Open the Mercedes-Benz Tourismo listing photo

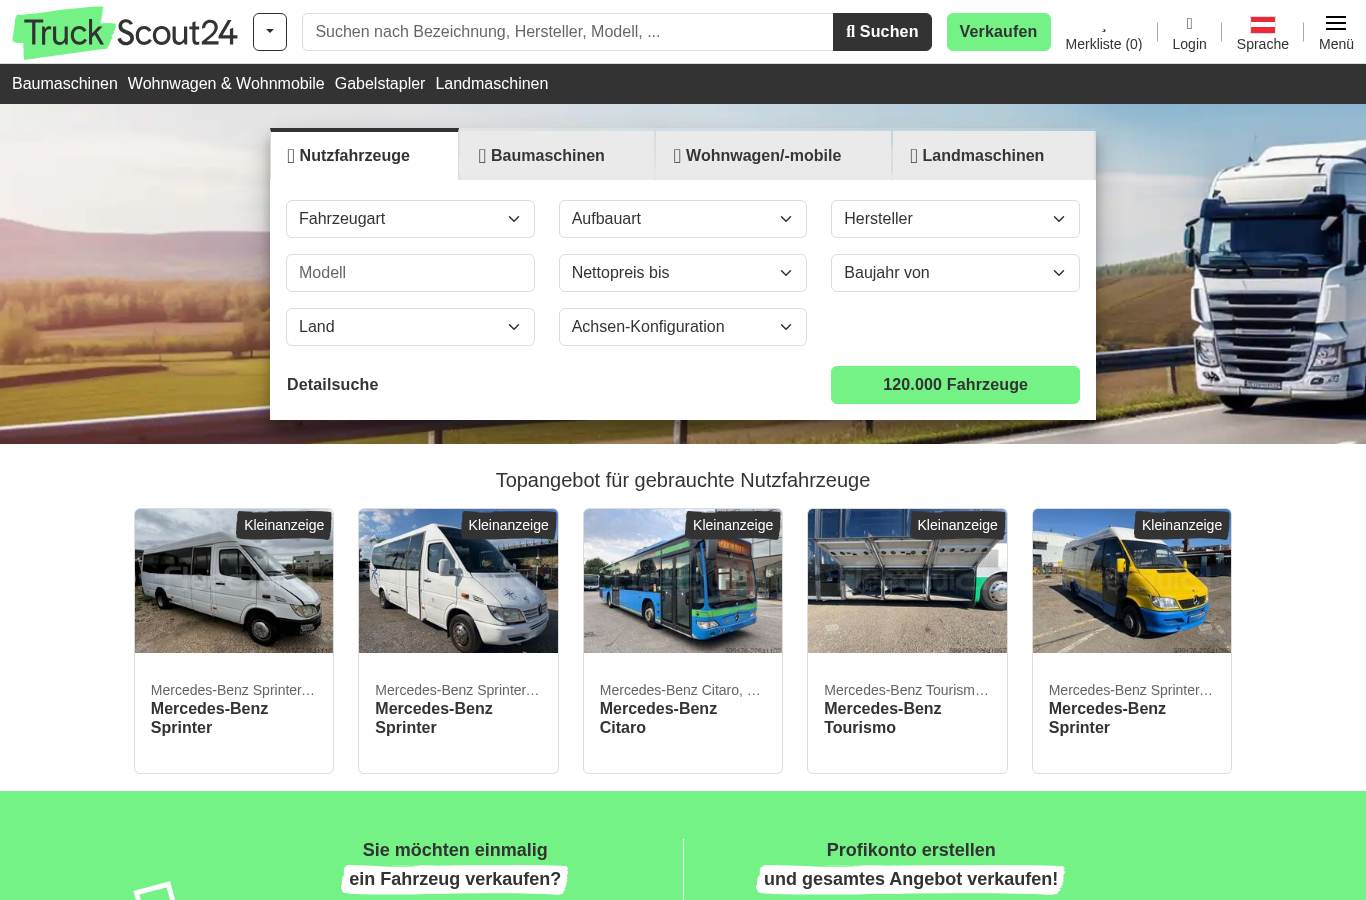tap(907, 581)
